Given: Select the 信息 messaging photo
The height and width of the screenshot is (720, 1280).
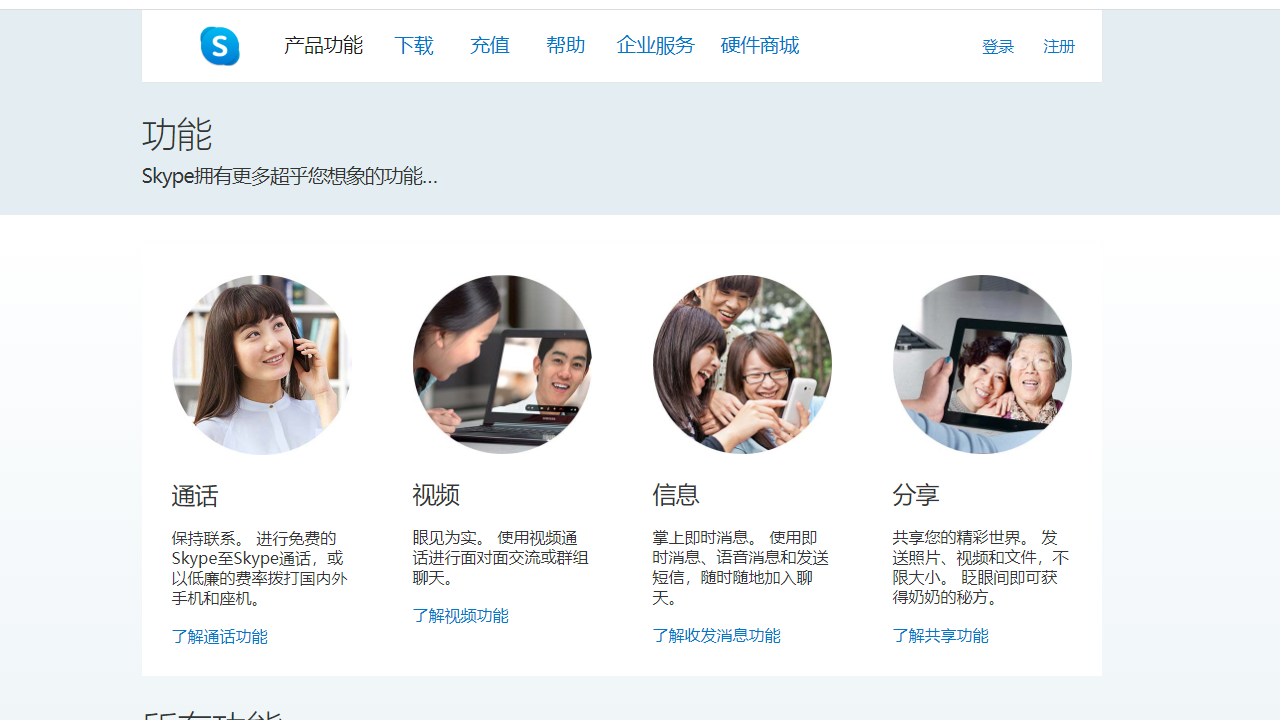Looking at the screenshot, I should [x=741, y=364].
